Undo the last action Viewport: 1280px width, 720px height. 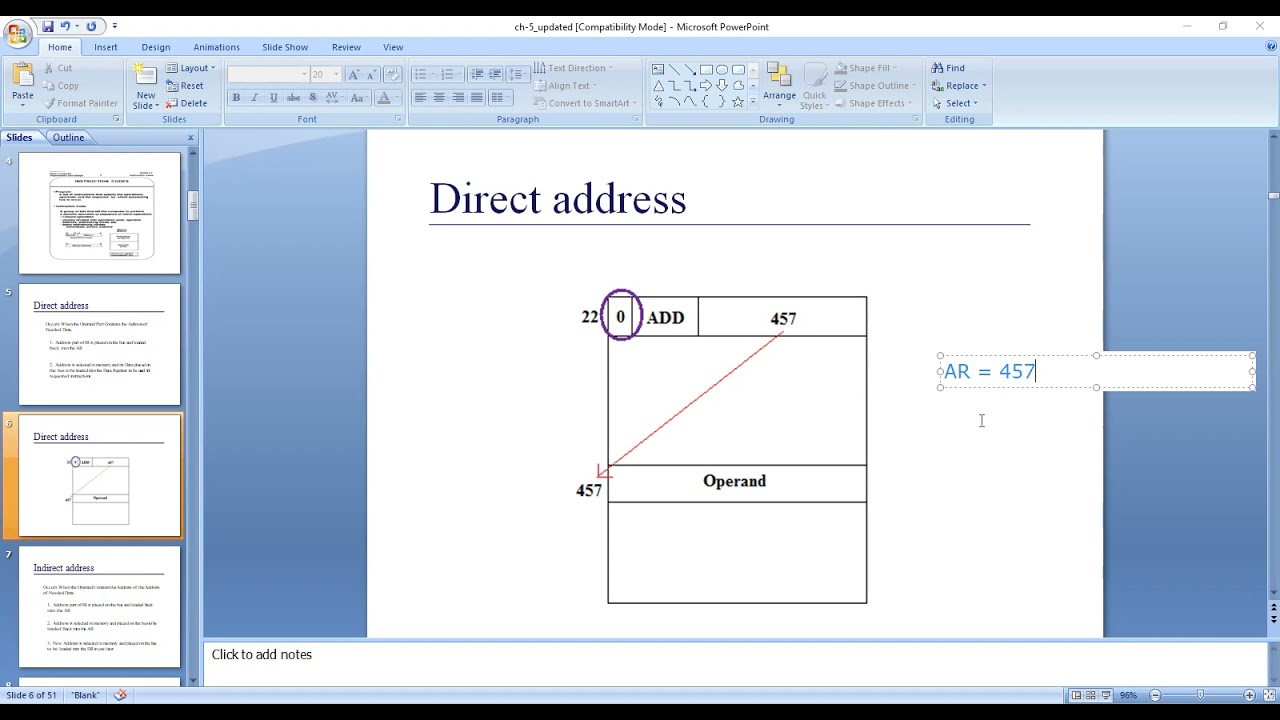tap(65, 26)
